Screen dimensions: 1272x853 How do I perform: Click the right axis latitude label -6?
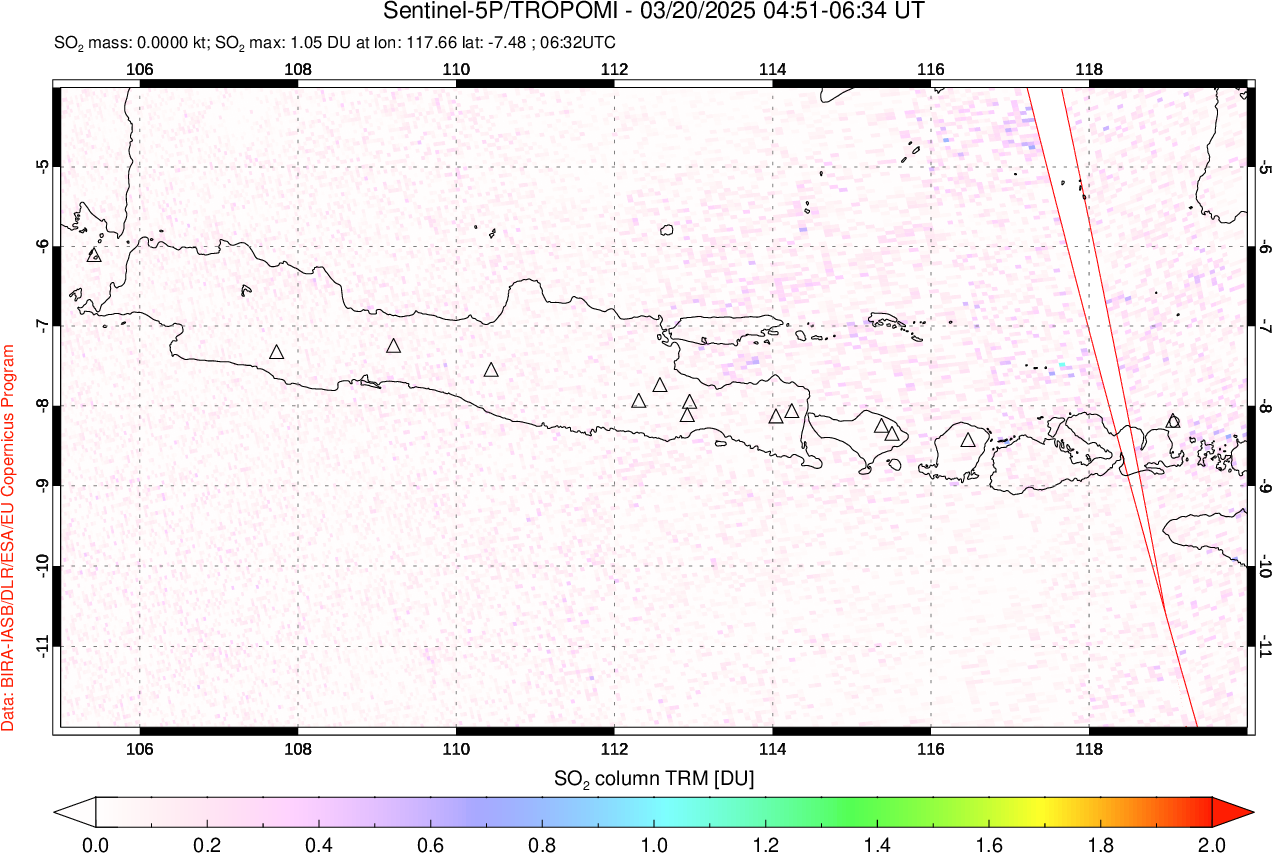[x=1265, y=246]
